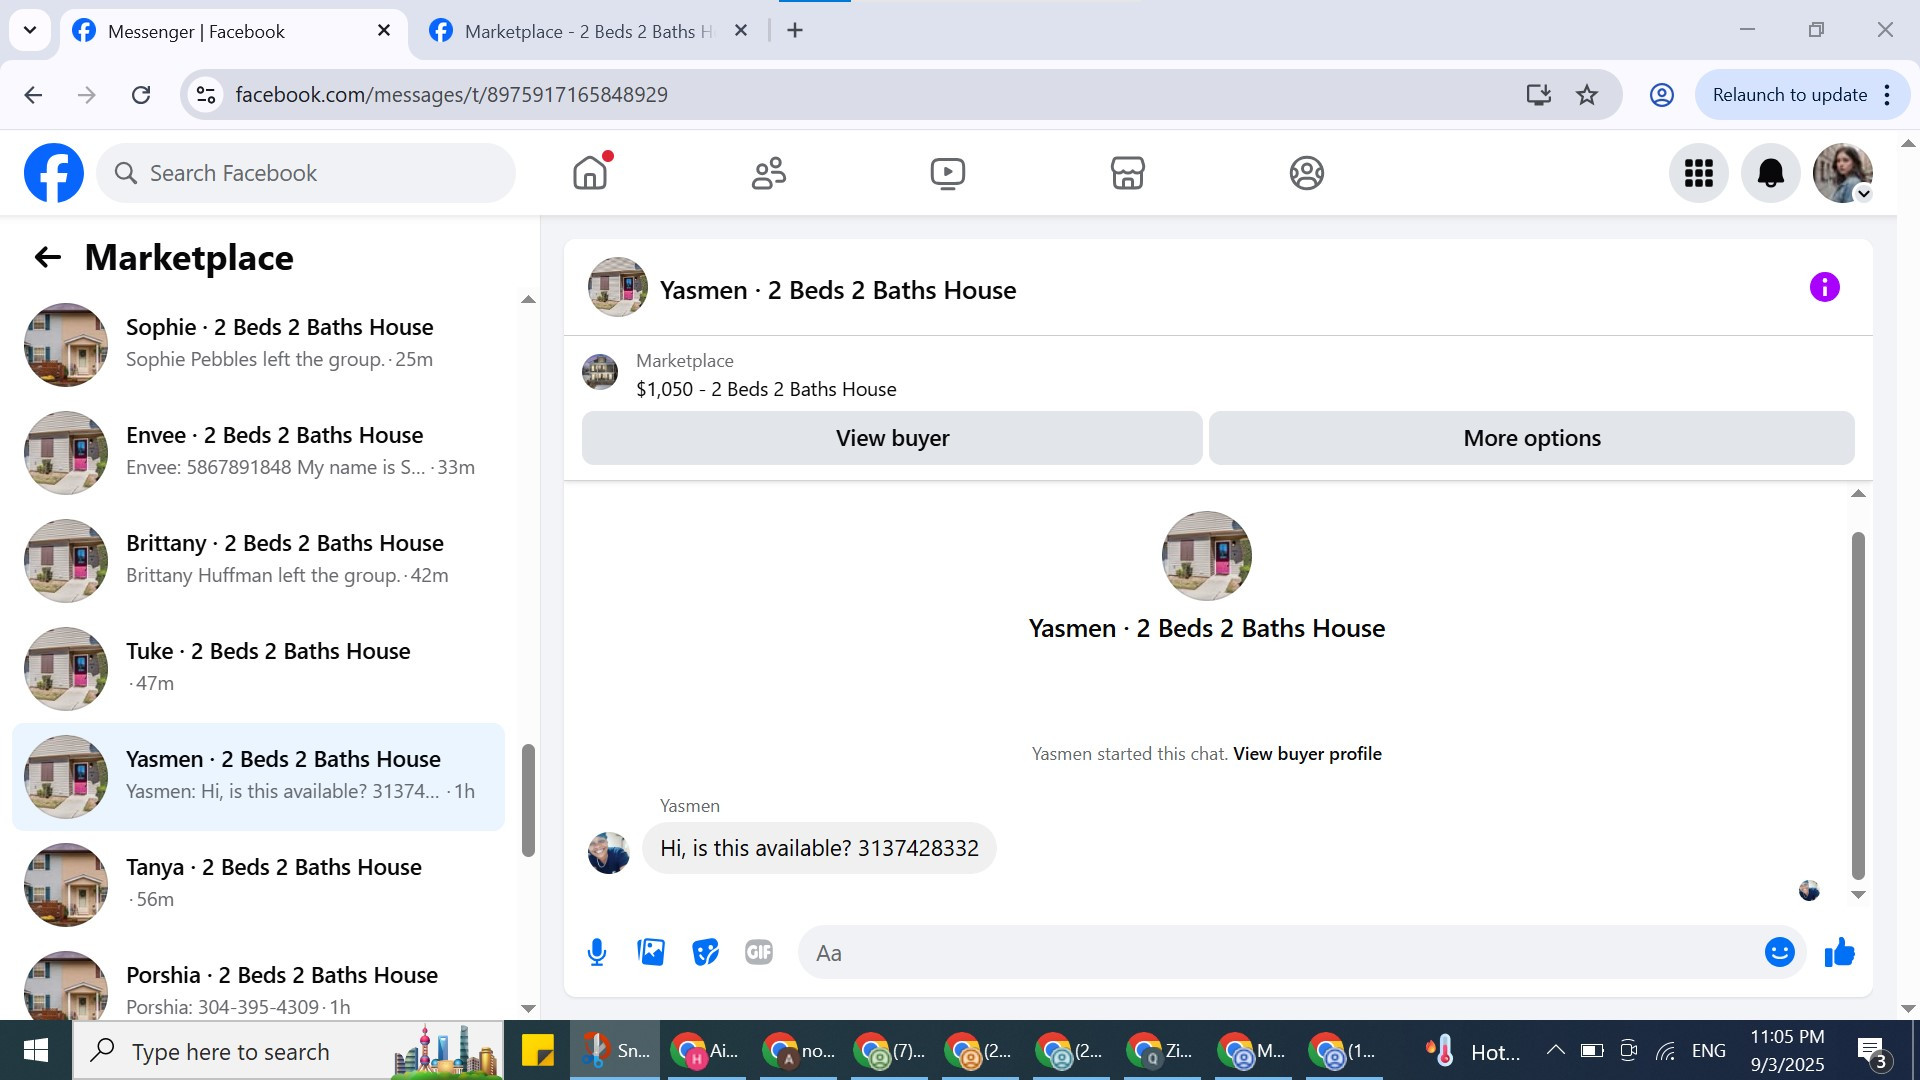Open conversation information purple icon
This screenshot has height=1080, width=1920.
pyautogui.click(x=1824, y=288)
